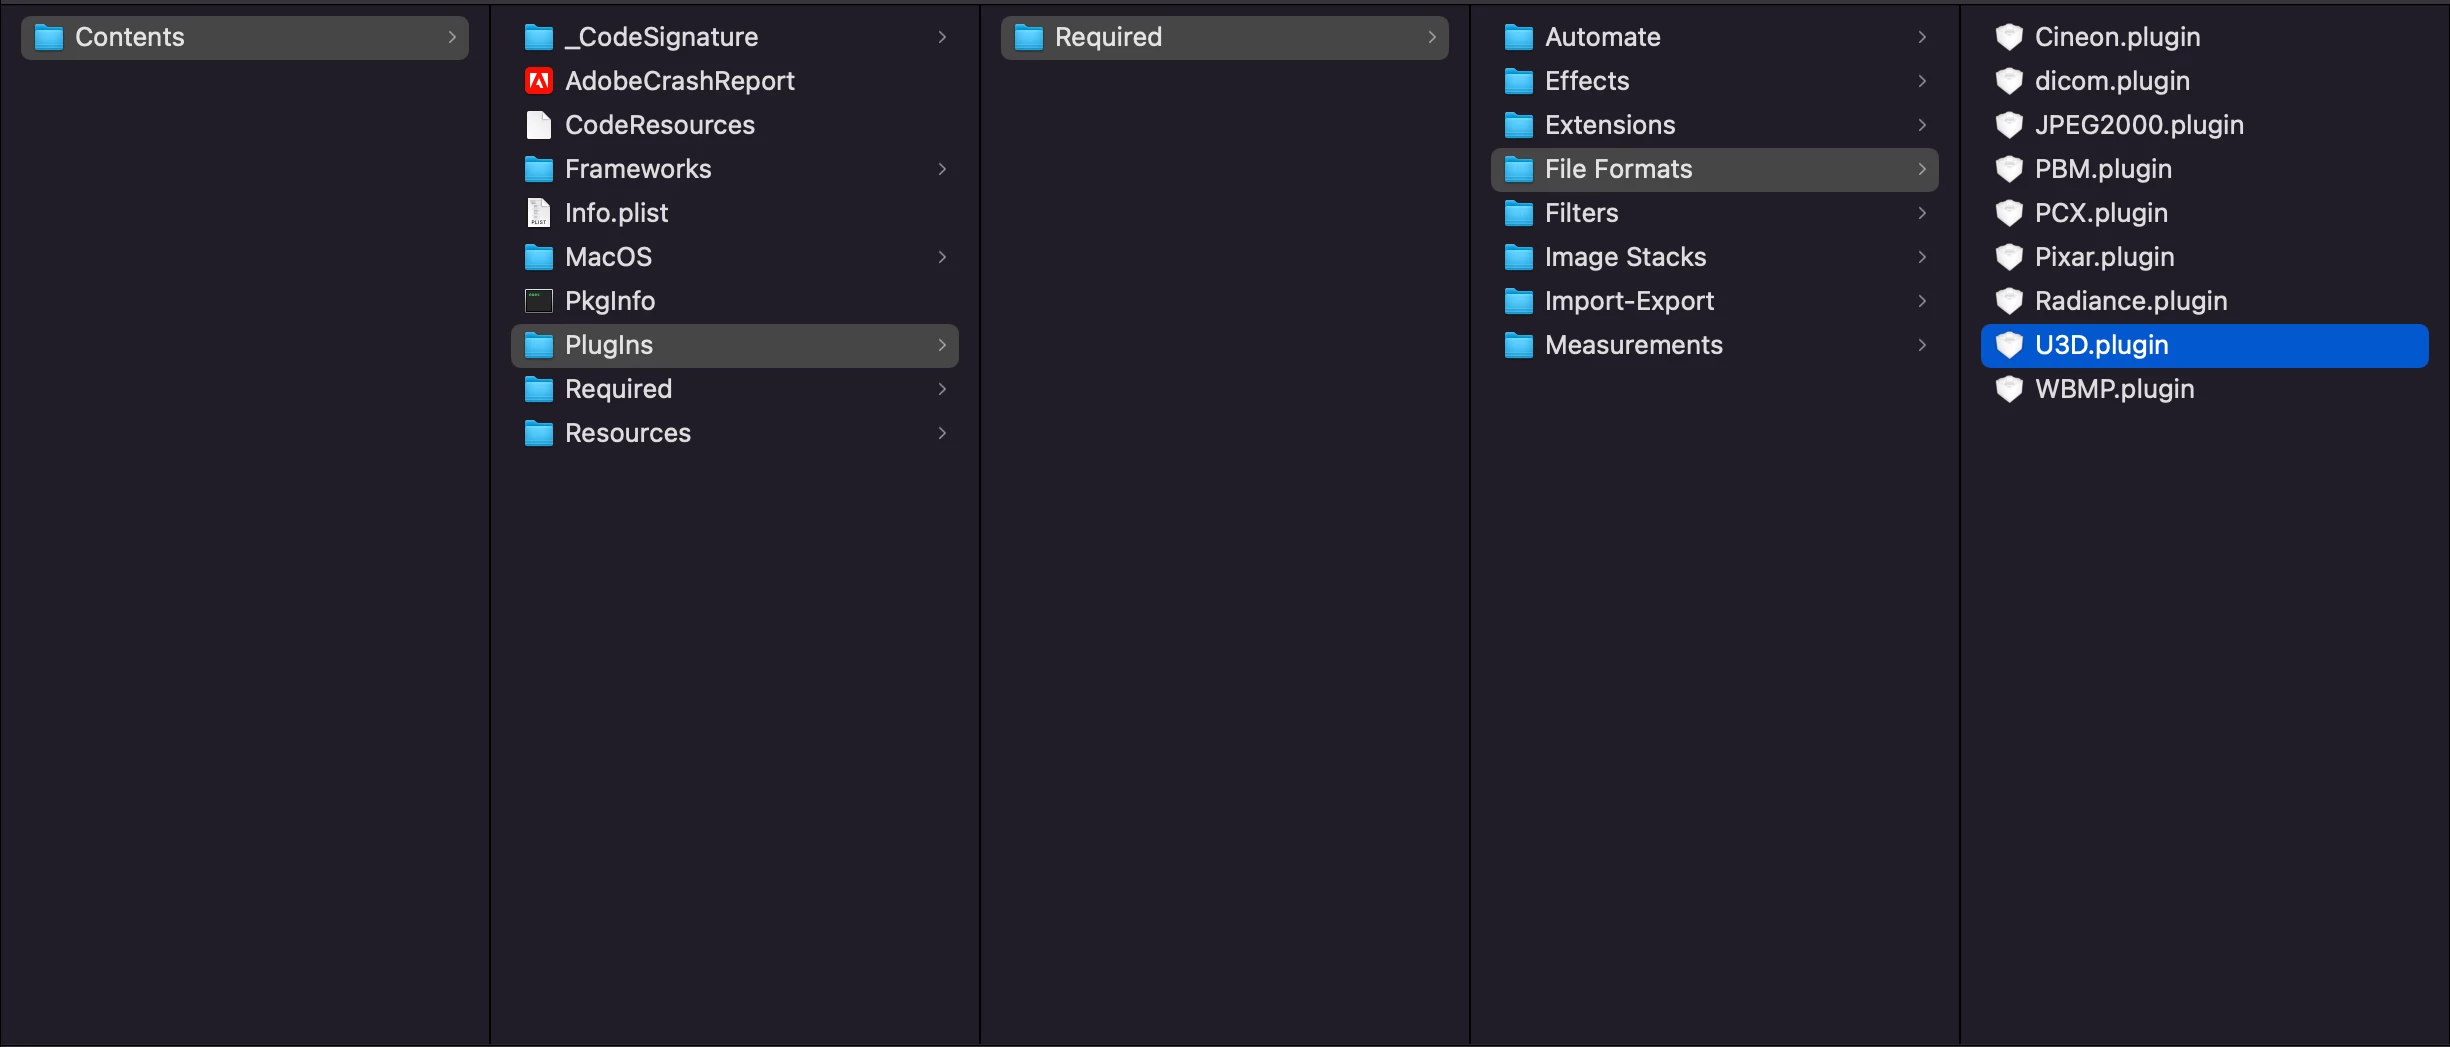Select the AdobeCrashReport file name
The width and height of the screenshot is (2450, 1047).
680,81
